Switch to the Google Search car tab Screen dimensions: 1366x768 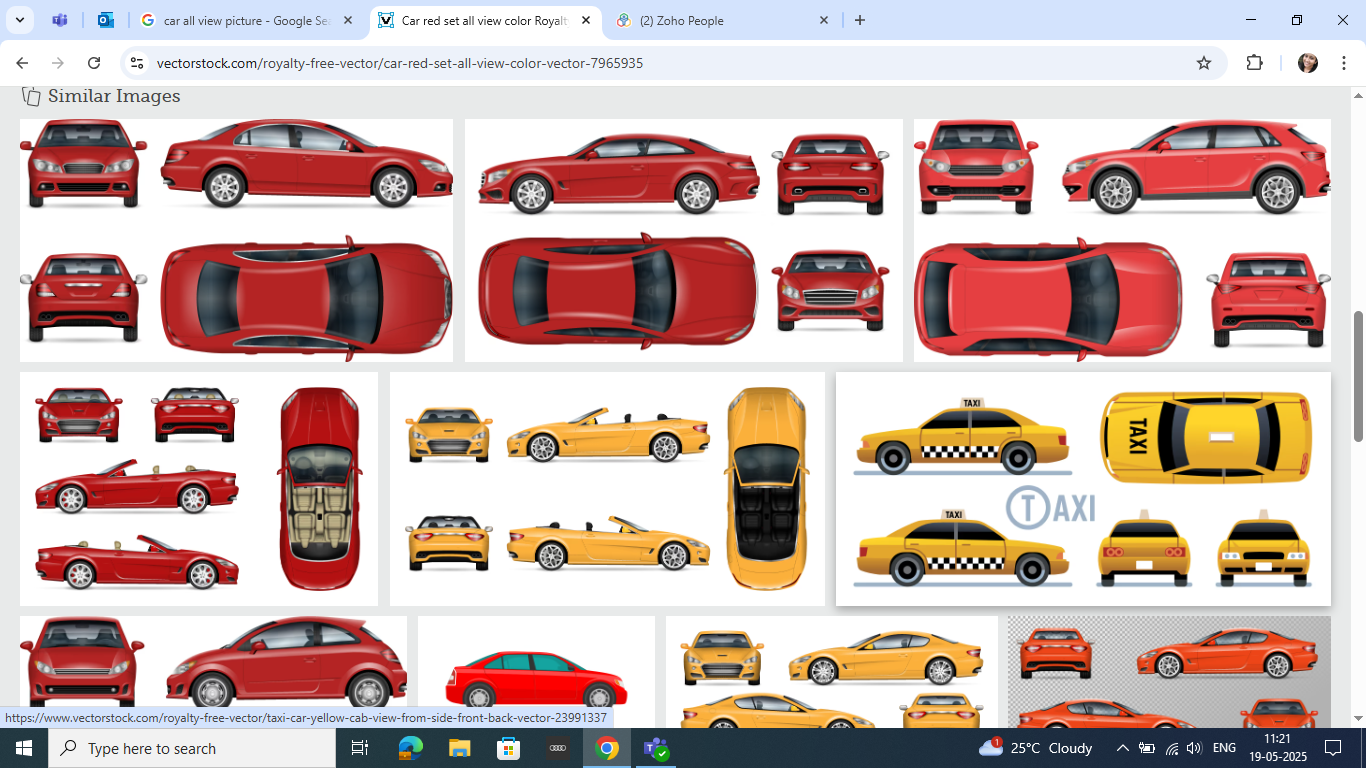246,20
